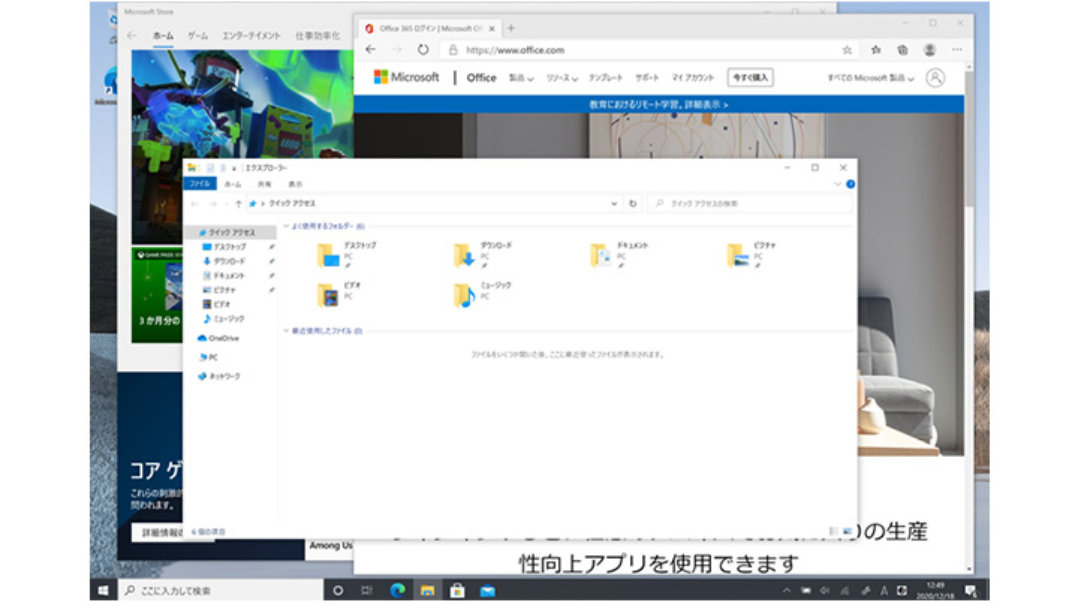Select エンターテイメント tab in Microsoft Store
This screenshot has height=606, width=1078.
click(251, 36)
